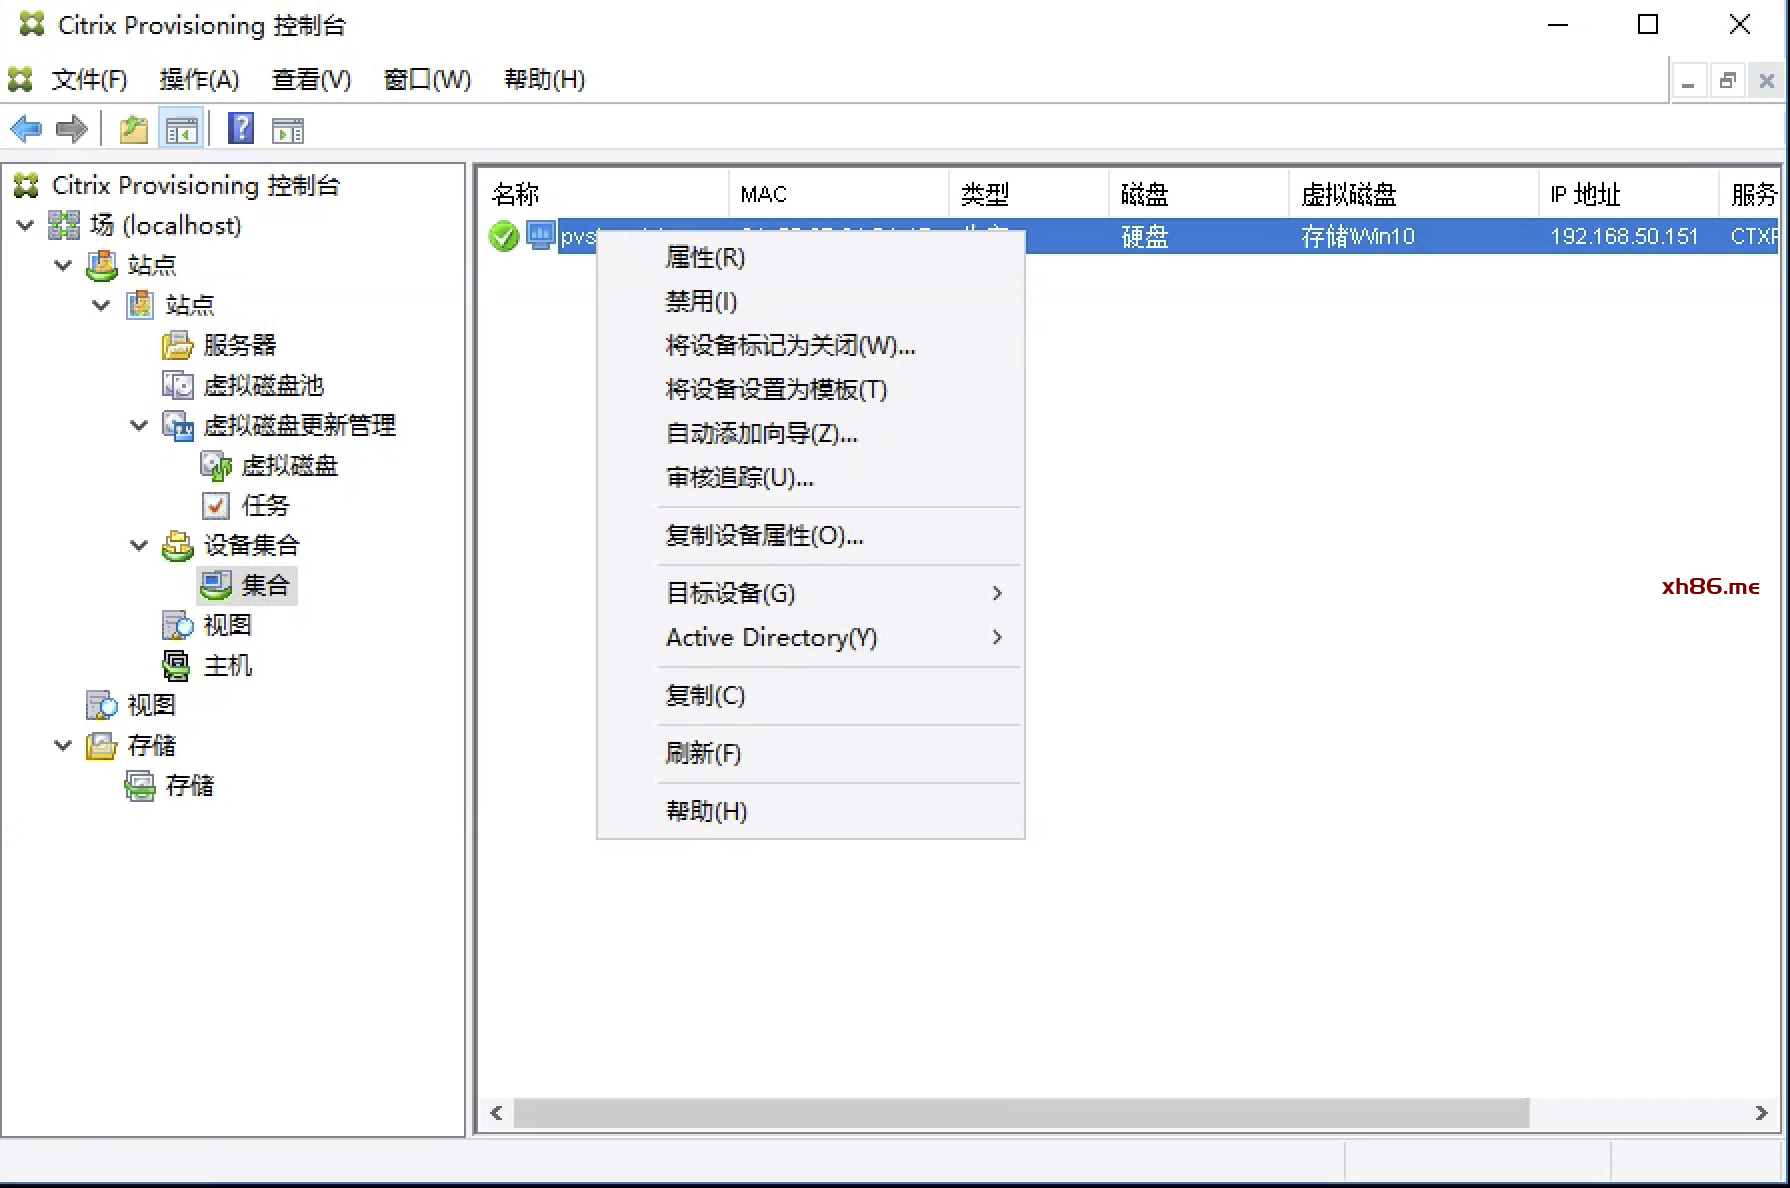The image size is (1790, 1188).
Task: Open the 窗口(W) menu
Action: point(427,79)
